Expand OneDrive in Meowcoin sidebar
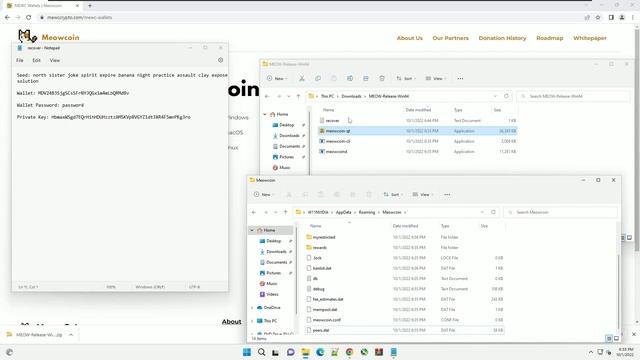 (252, 308)
